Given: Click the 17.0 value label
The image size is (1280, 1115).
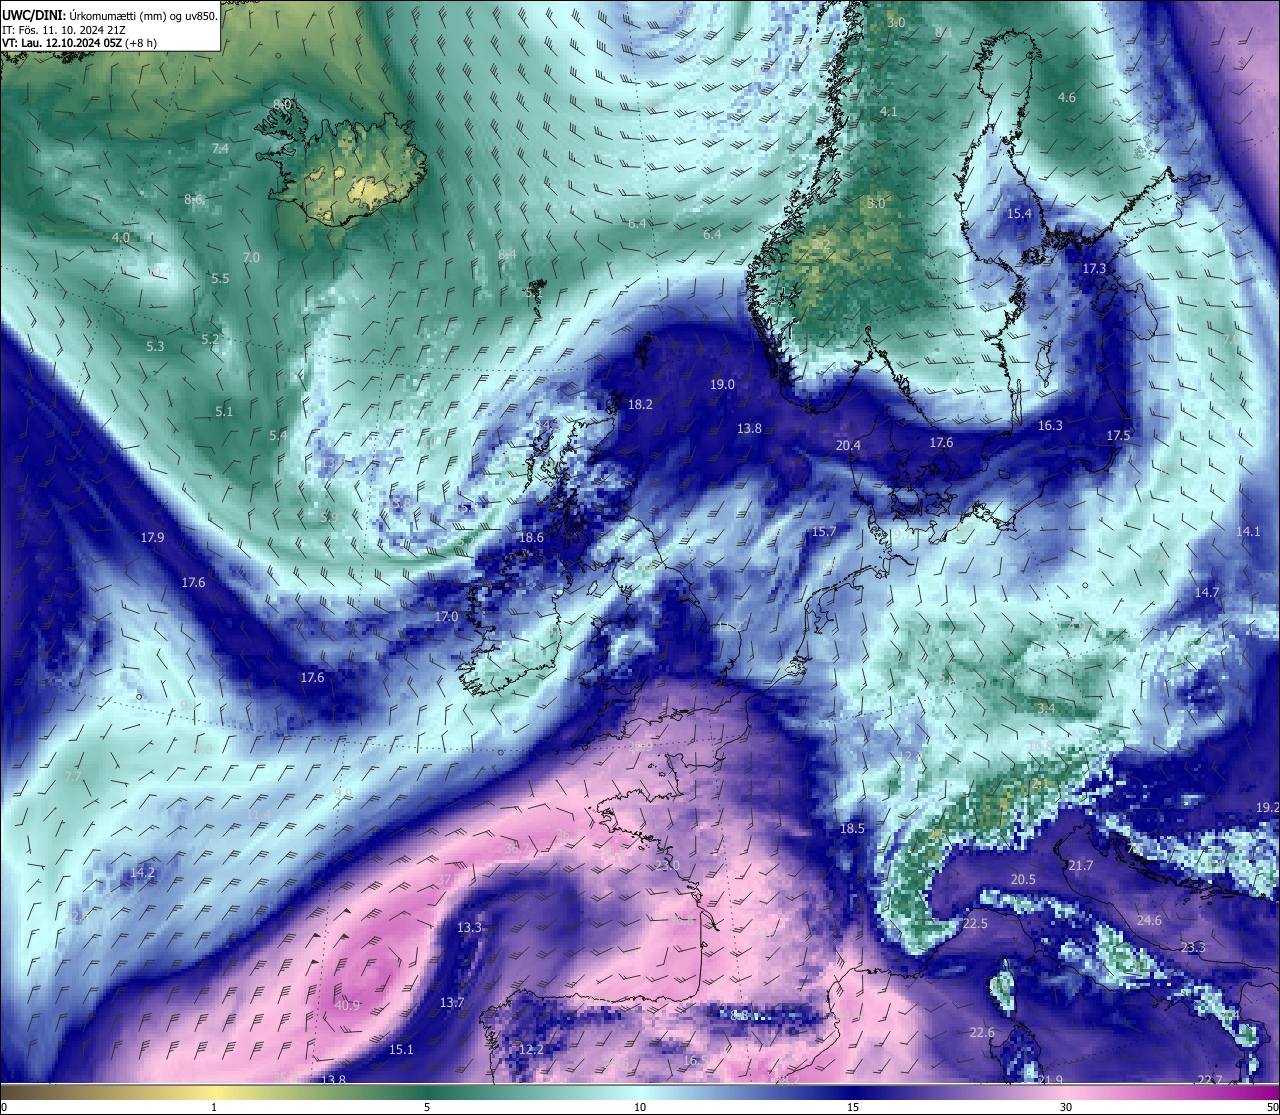Looking at the screenshot, I should click(446, 617).
